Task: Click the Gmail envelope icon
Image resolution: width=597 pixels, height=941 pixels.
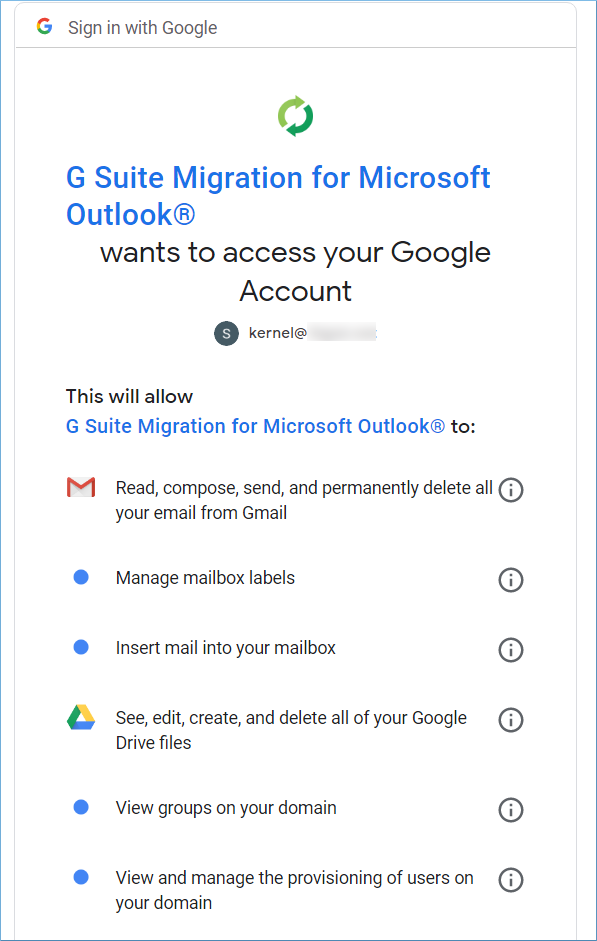Action: click(81, 487)
